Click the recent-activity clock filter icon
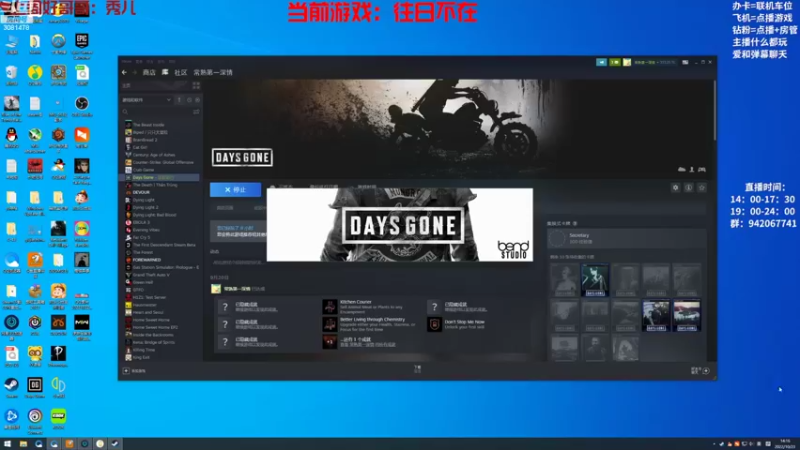Screen dimensions: 800x450 coord(189,100)
